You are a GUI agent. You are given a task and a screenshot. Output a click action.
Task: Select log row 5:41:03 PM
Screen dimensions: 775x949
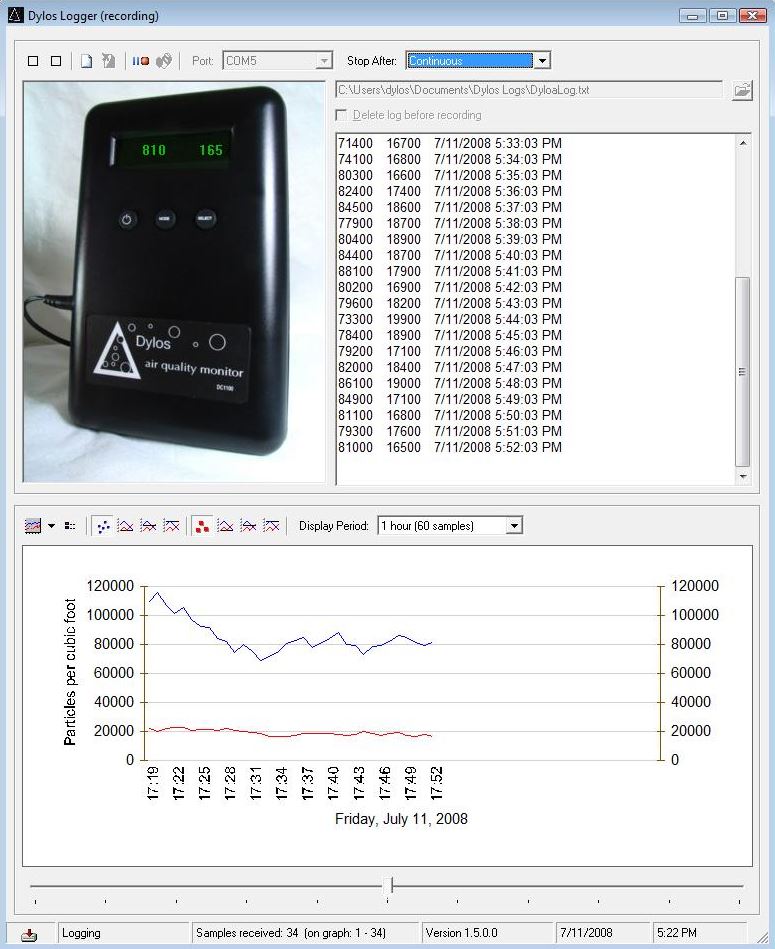450,271
